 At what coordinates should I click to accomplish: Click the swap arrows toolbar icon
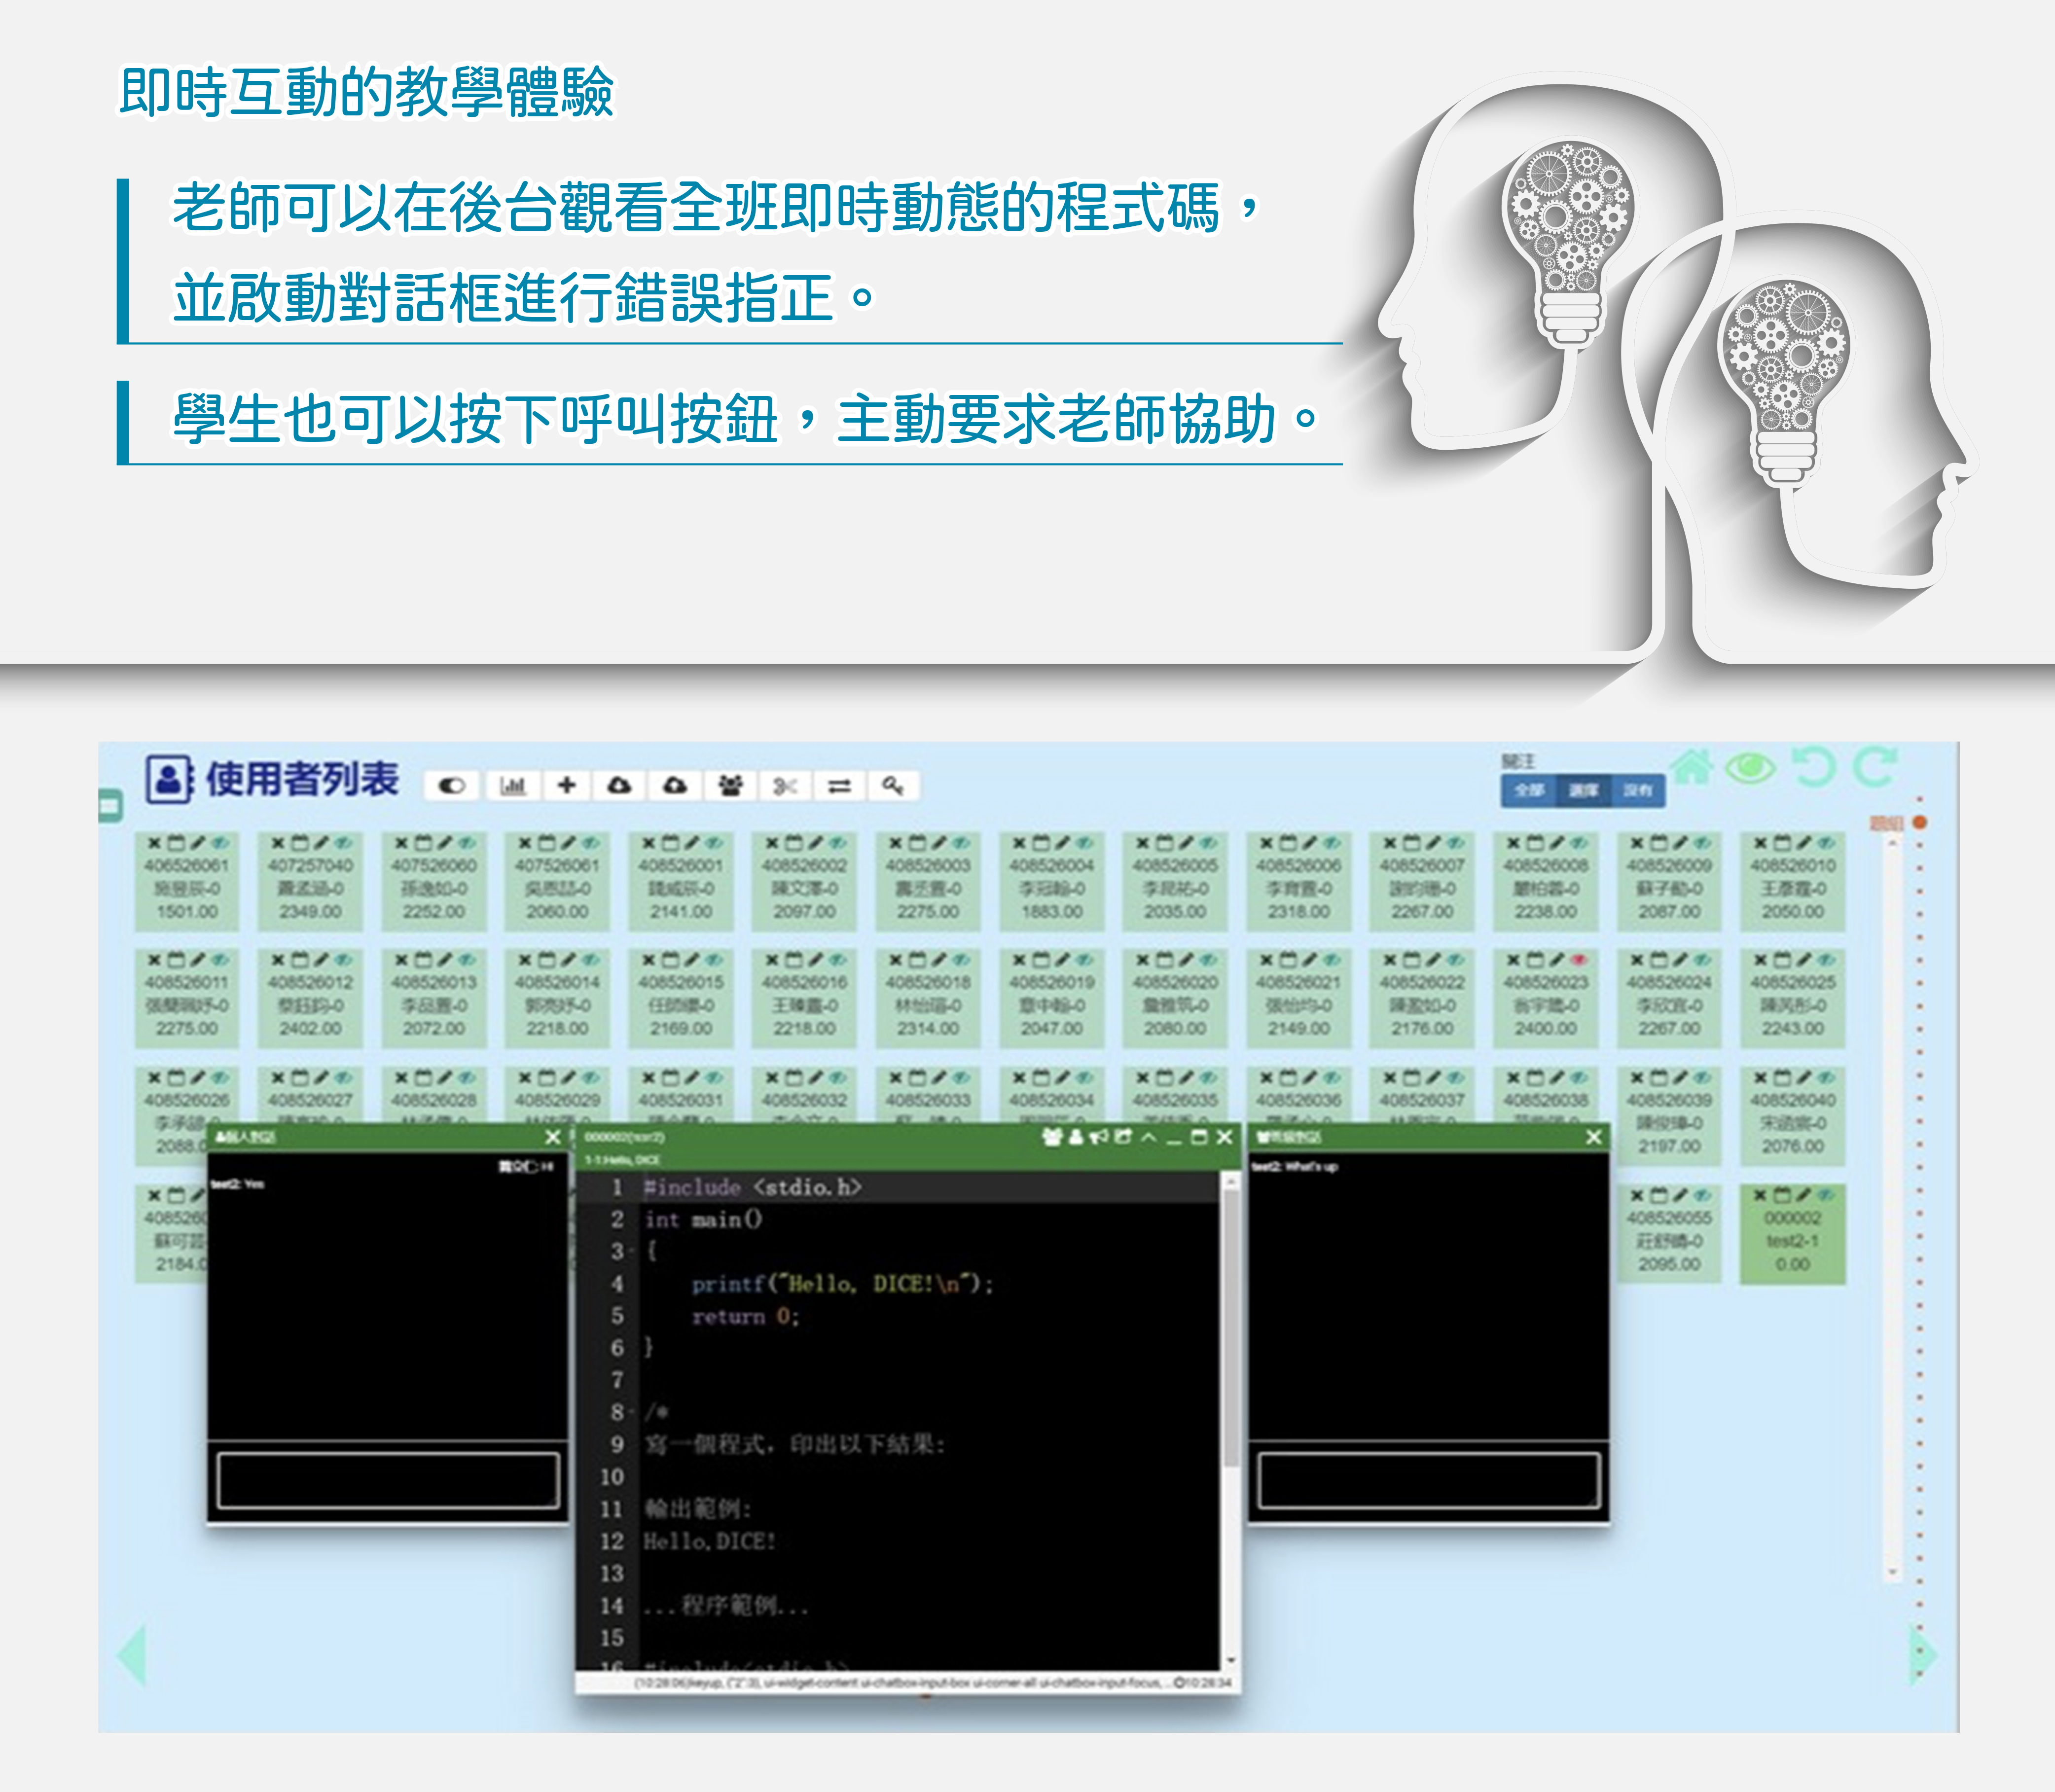[840, 786]
